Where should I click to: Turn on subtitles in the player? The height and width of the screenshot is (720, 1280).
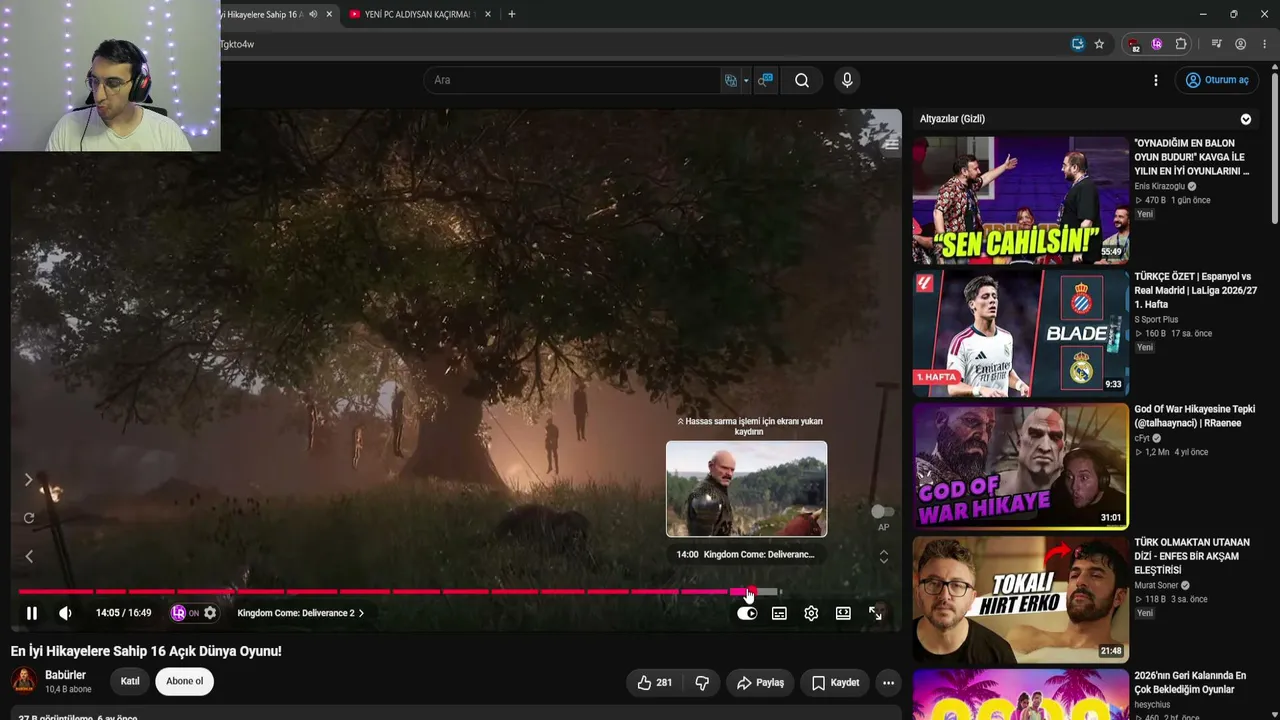click(779, 613)
